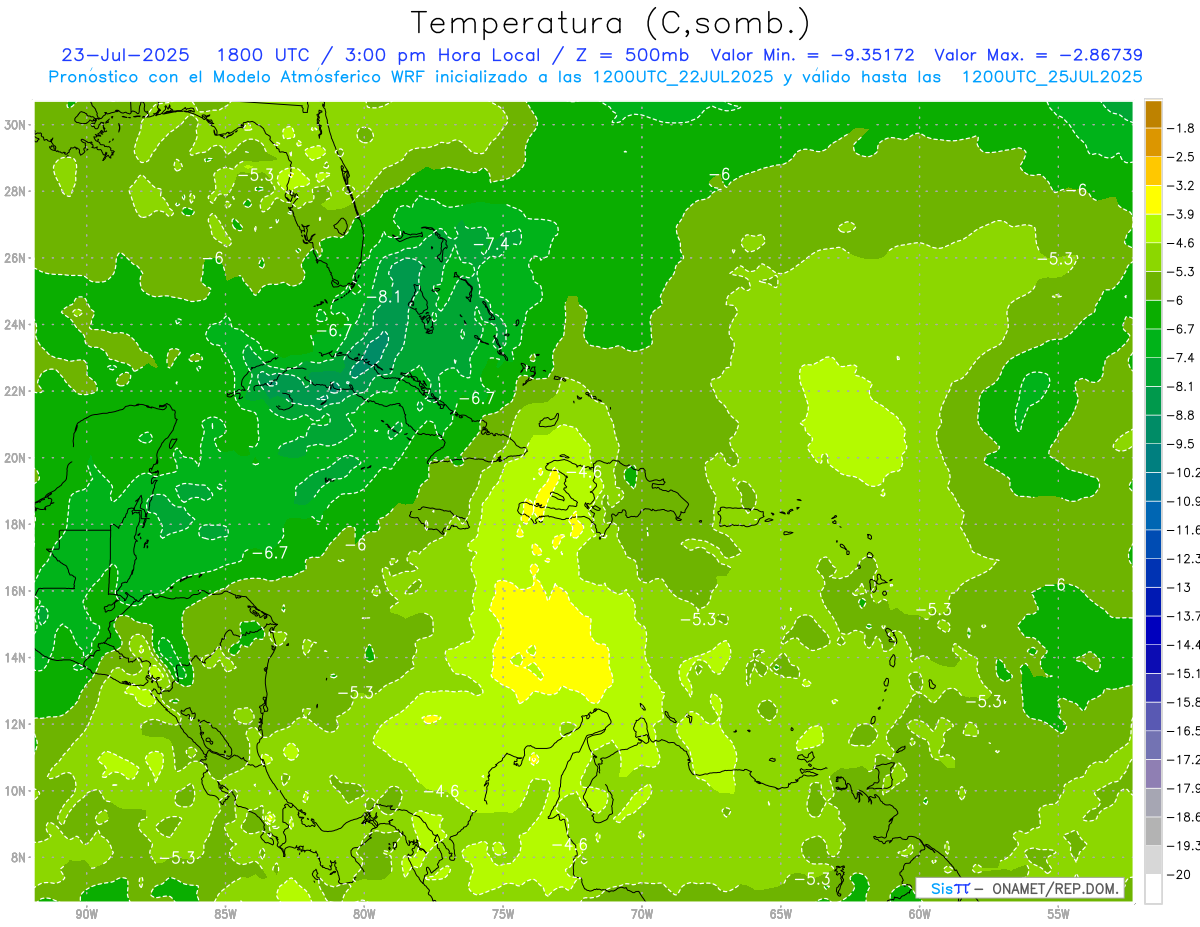1200x927 pixels.
Task: Click the date '23-Jul-2025' in the header
Action: (x=123, y=55)
